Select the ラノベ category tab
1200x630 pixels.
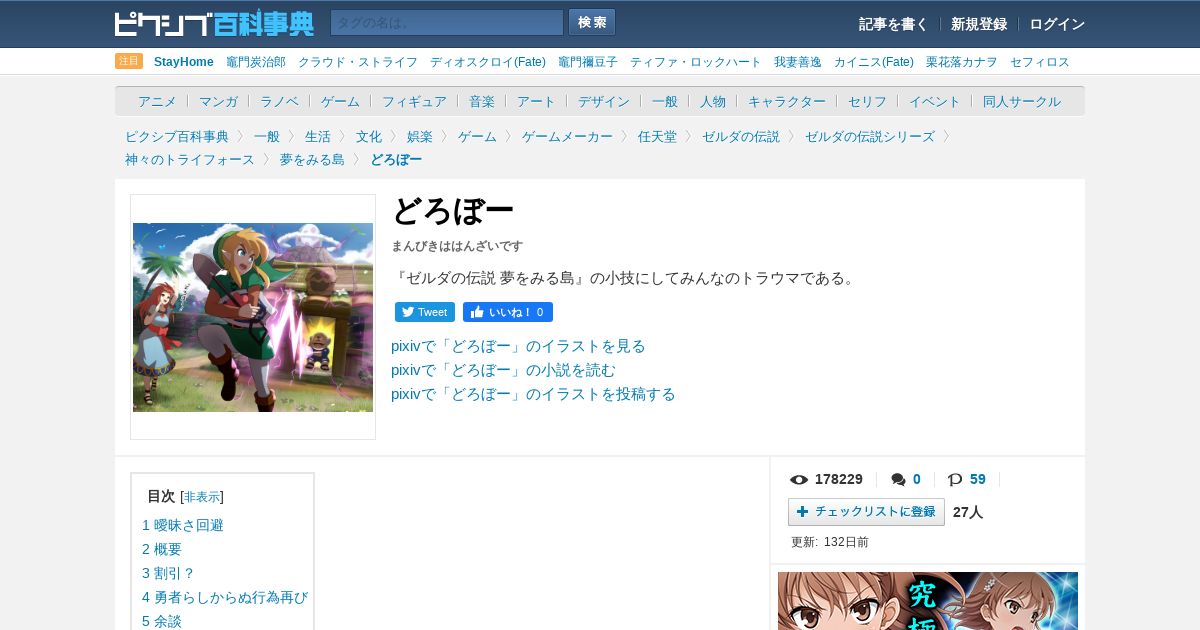click(279, 101)
